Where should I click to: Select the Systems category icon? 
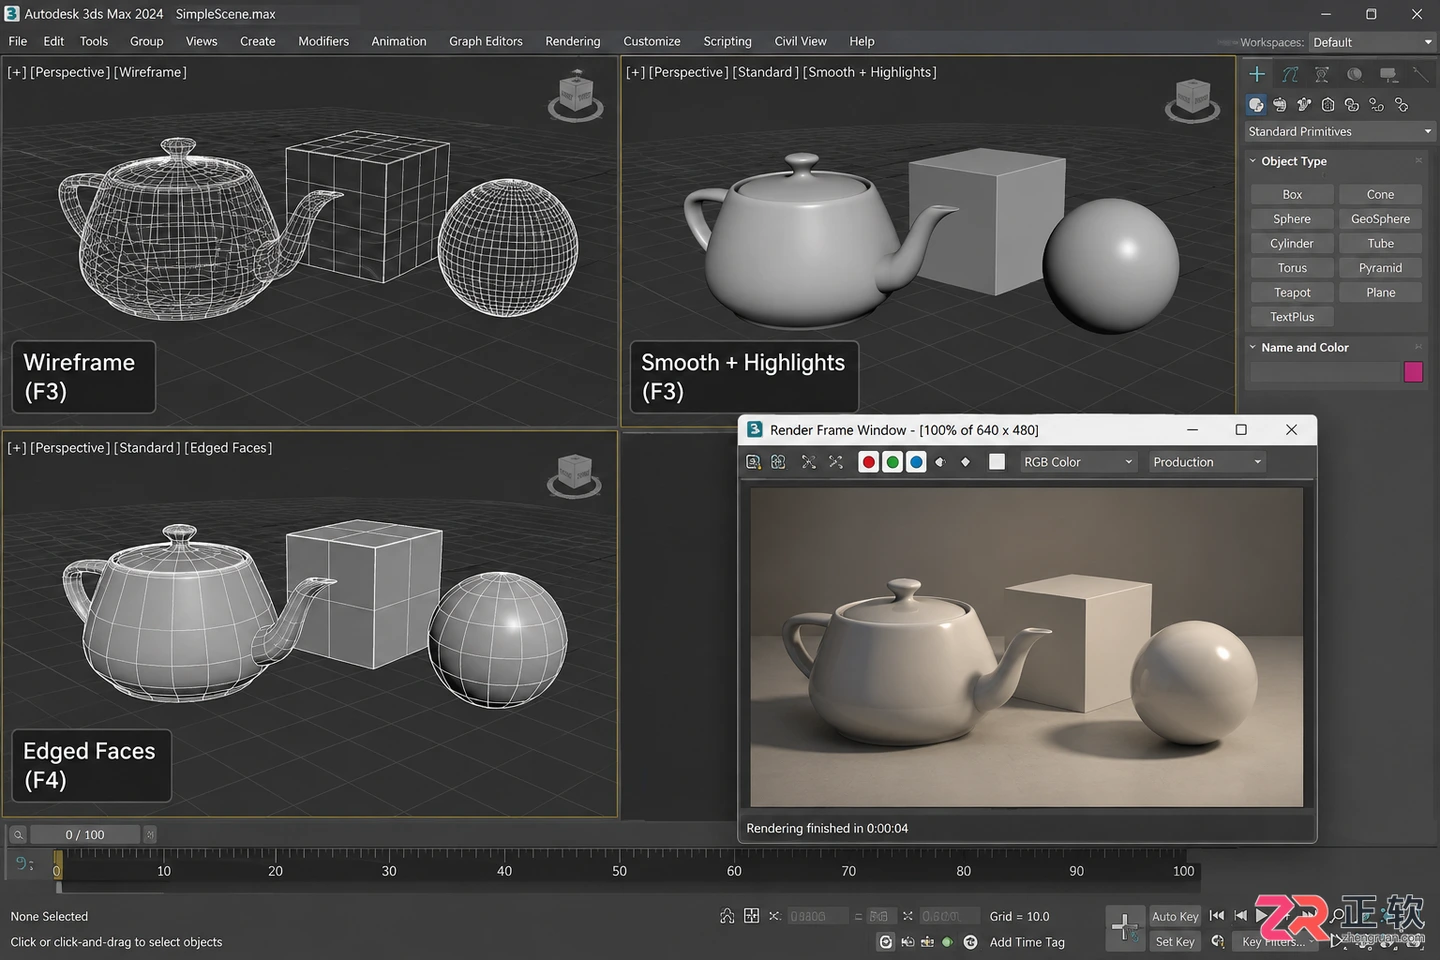1402,105
